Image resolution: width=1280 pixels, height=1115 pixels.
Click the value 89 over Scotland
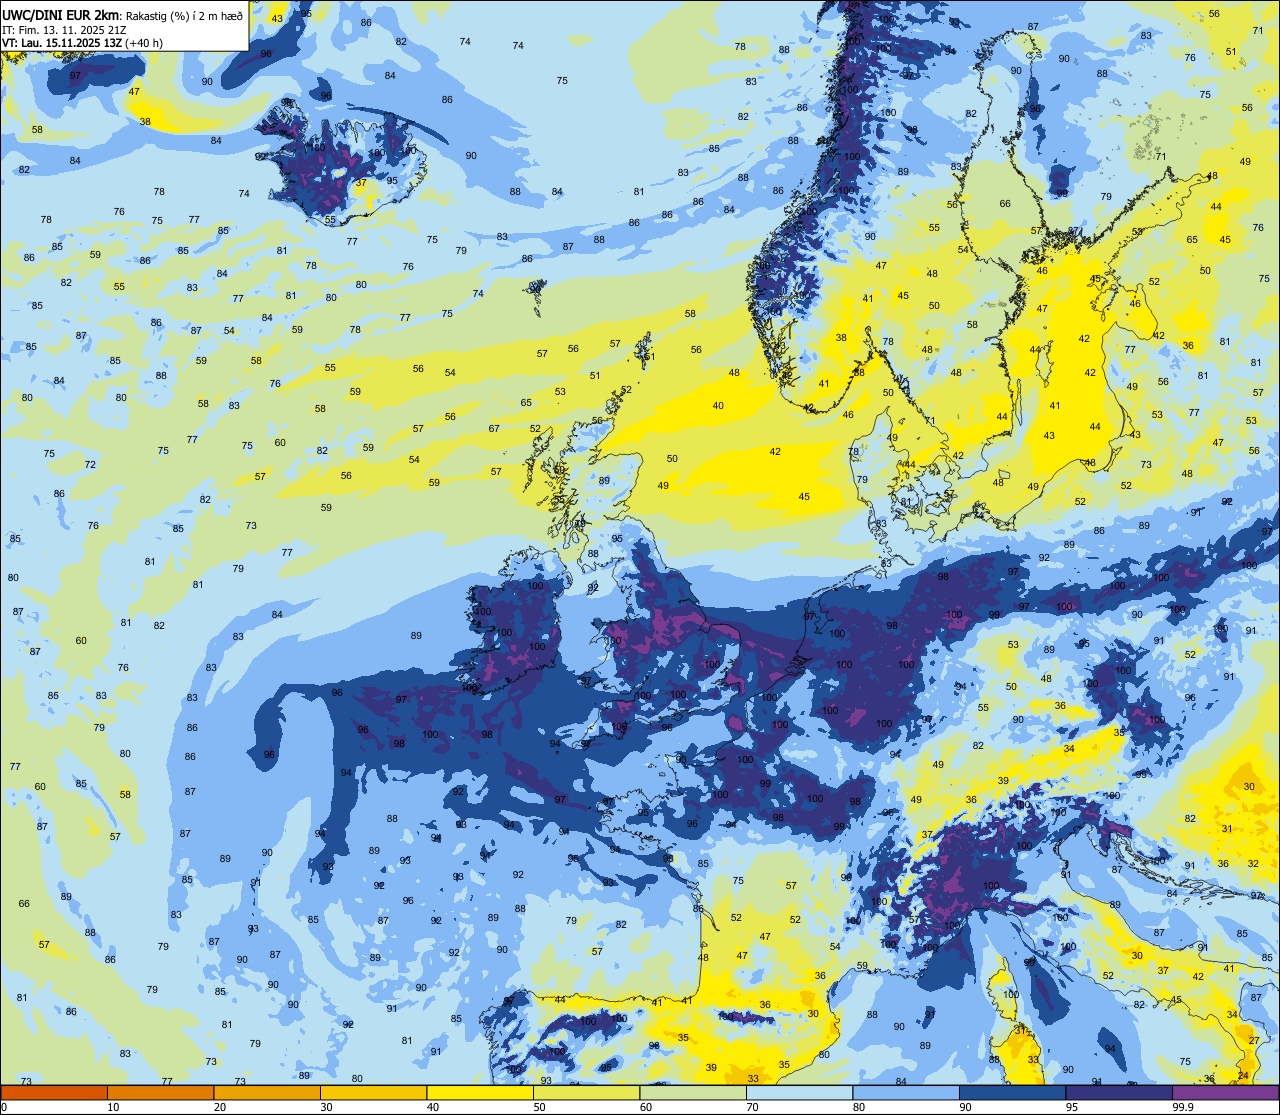(x=604, y=480)
